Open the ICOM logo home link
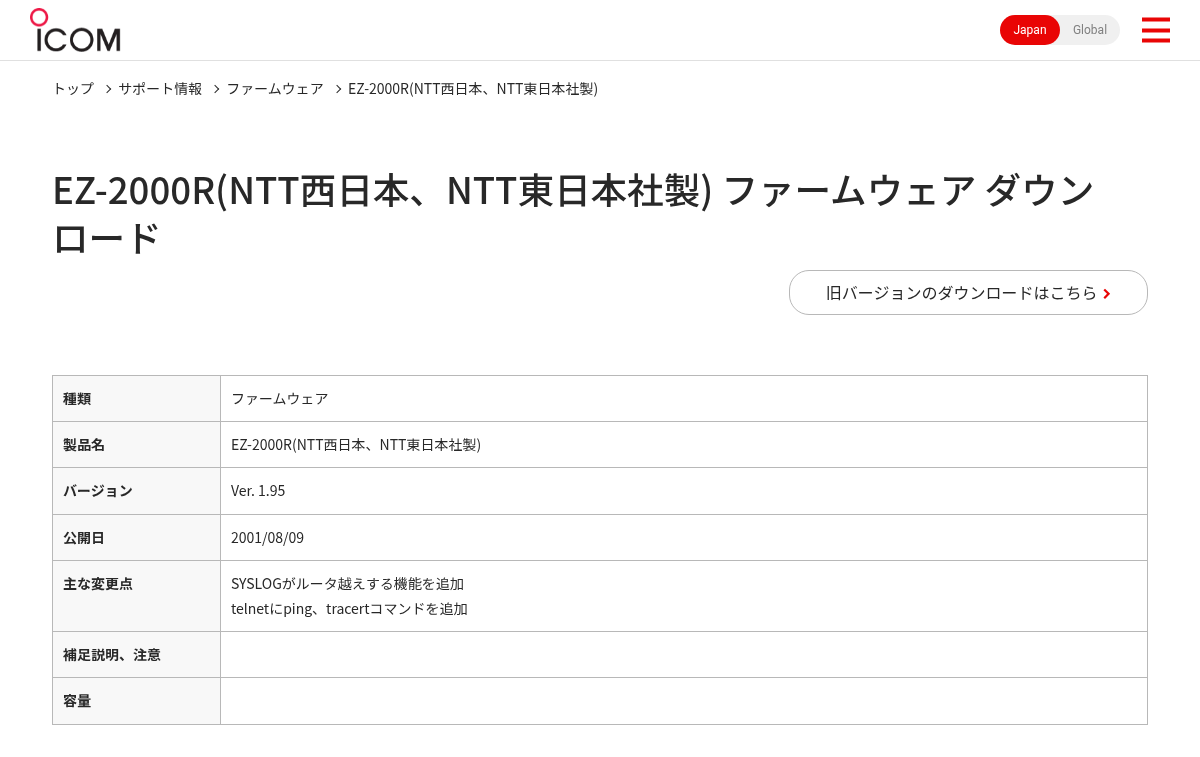Image resolution: width=1200 pixels, height=757 pixels. click(x=75, y=30)
